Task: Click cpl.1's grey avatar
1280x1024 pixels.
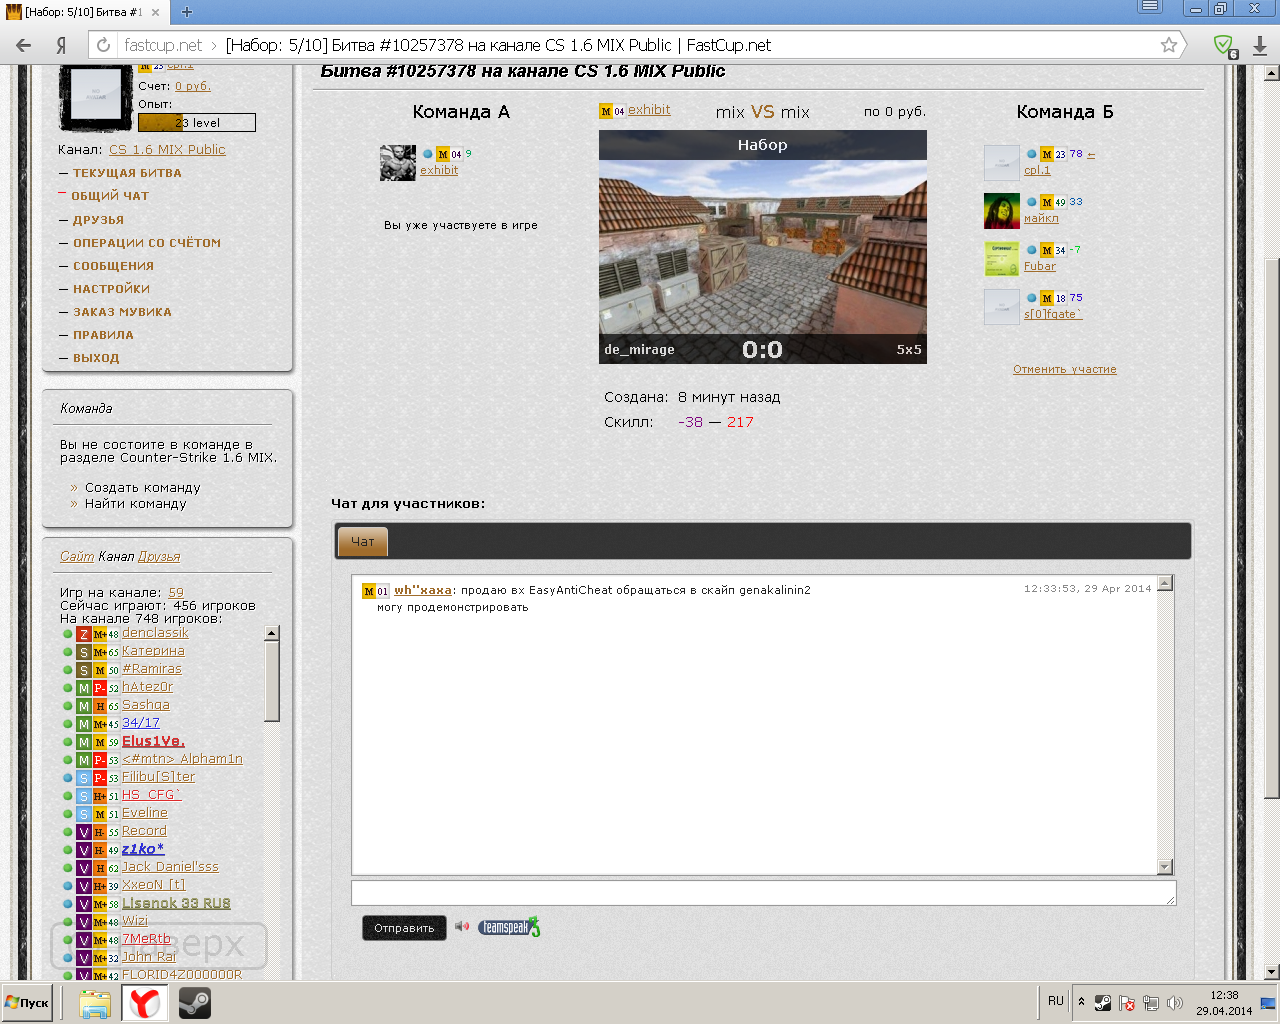Action: pos(1002,163)
